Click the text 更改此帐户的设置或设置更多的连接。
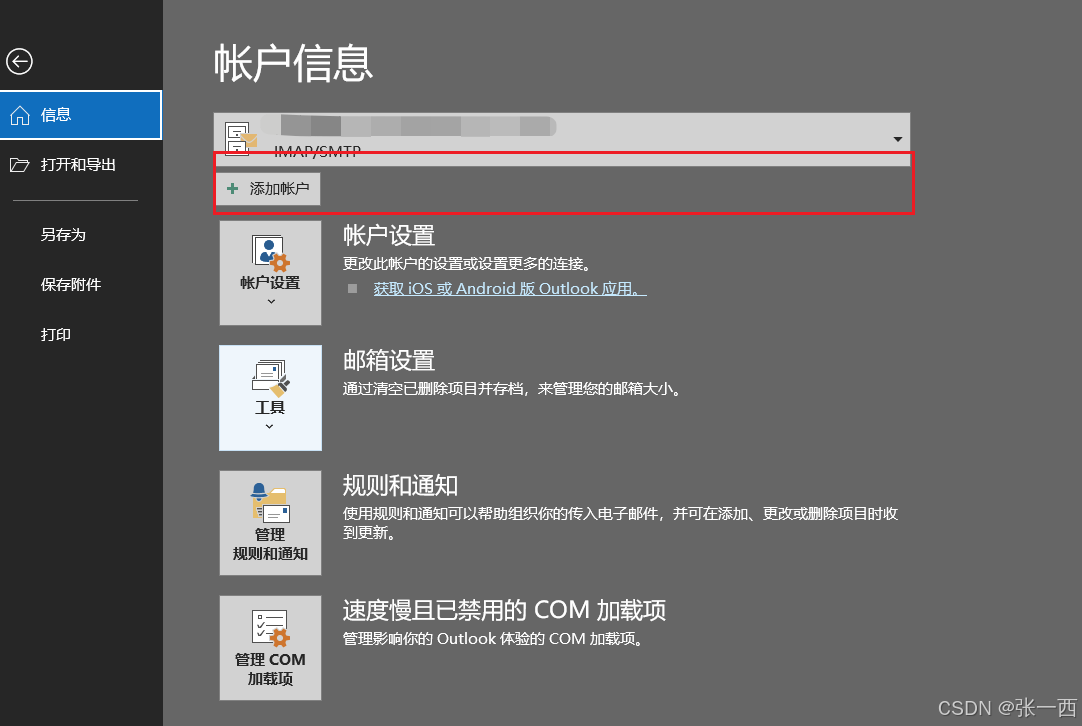The width and height of the screenshot is (1082, 726). [x=467, y=264]
